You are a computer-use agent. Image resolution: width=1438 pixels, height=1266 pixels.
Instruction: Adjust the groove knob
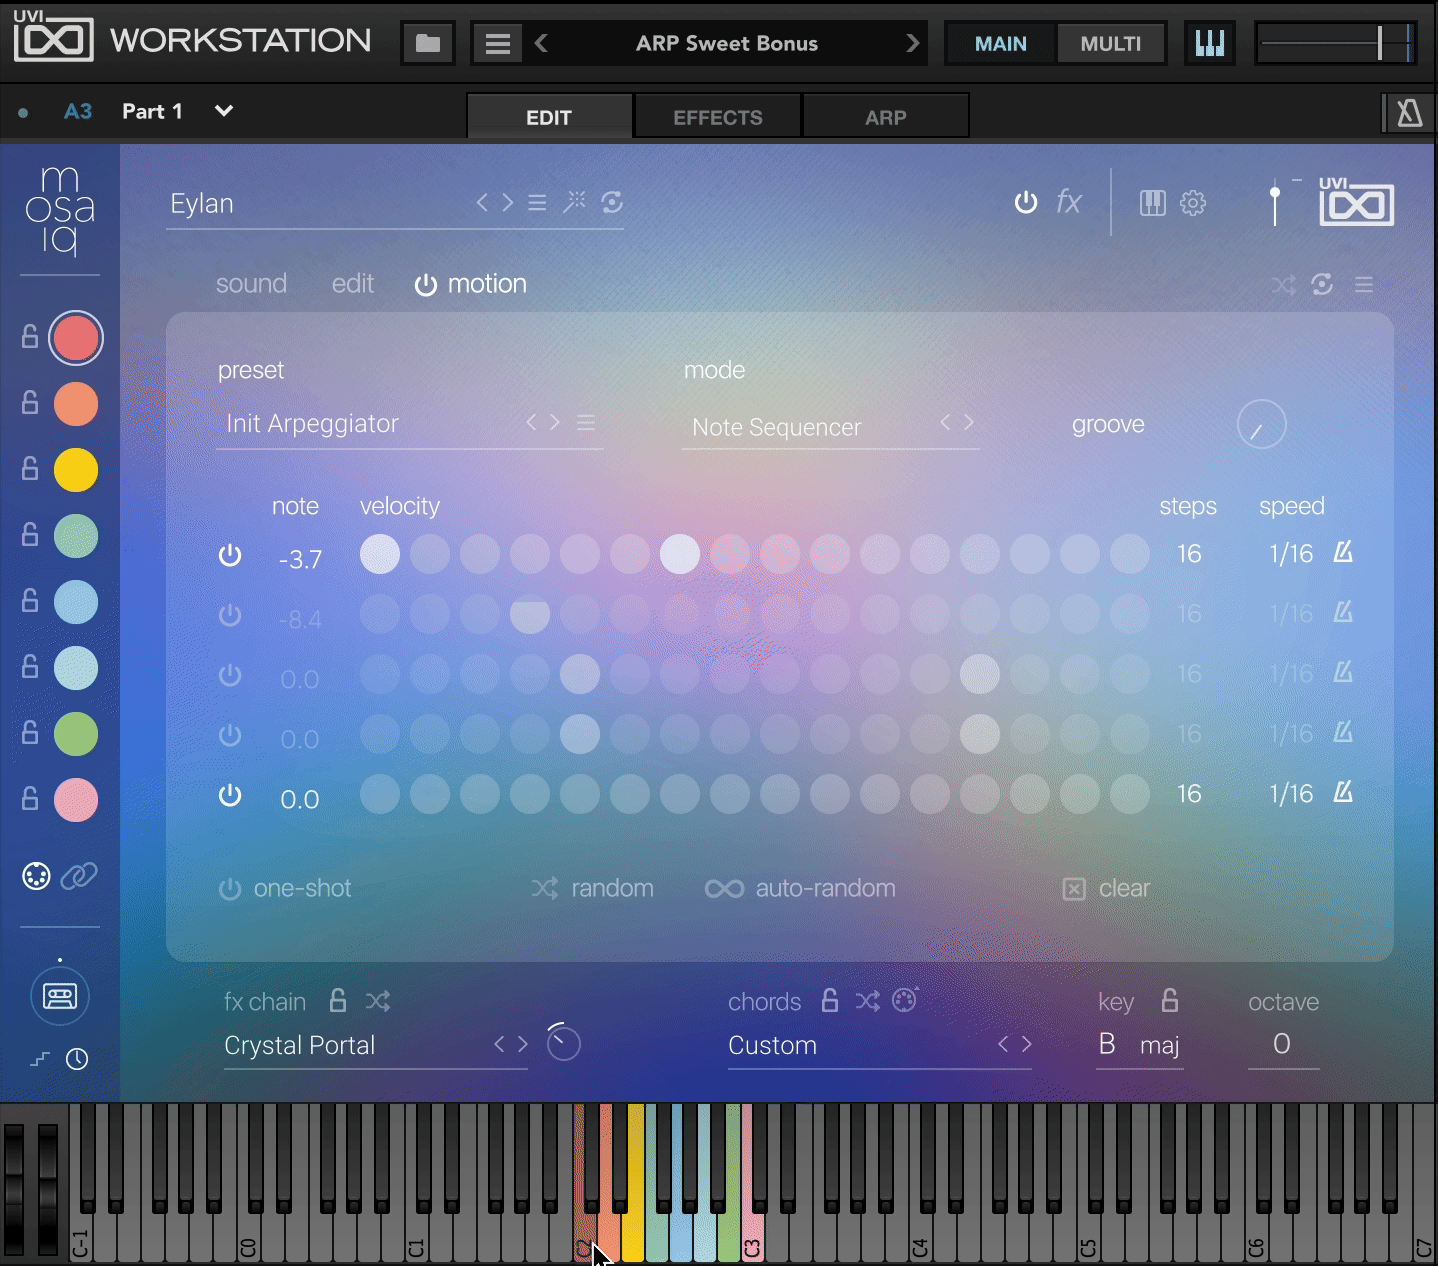tap(1261, 424)
